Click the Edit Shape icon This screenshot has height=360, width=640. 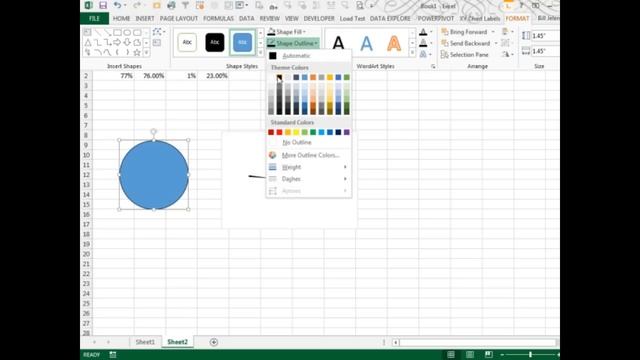pyautogui.click(x=157, y=32)
